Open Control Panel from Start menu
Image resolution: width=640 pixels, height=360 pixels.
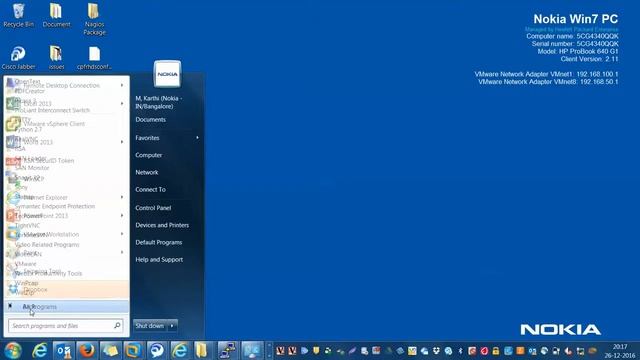(153, 208)
